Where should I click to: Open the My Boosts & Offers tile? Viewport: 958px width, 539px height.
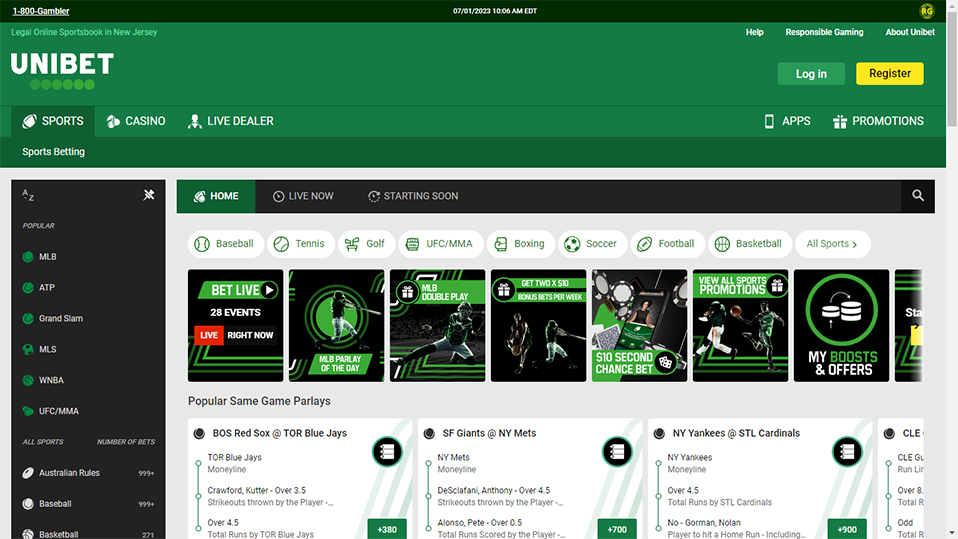click(841, 325)
